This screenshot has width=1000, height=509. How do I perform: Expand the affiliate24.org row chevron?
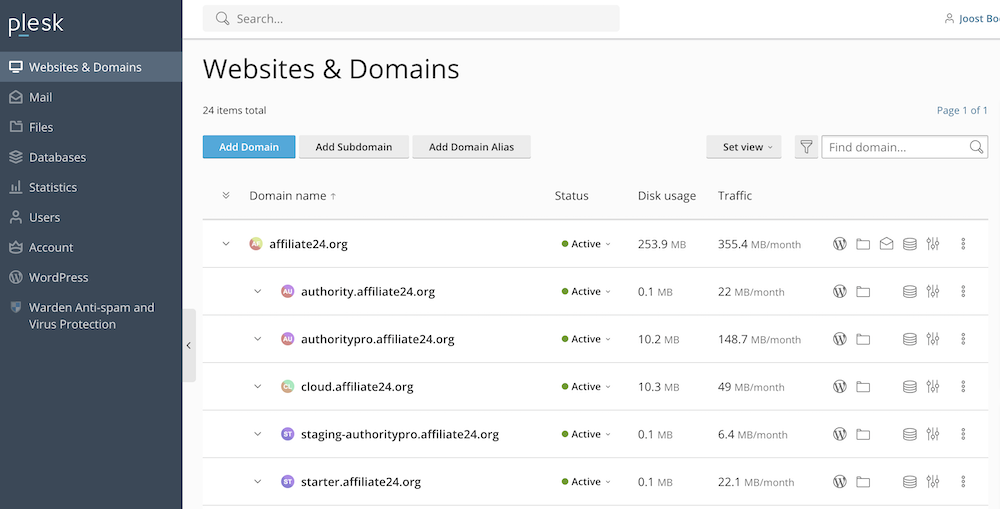[x=226, y=244]
